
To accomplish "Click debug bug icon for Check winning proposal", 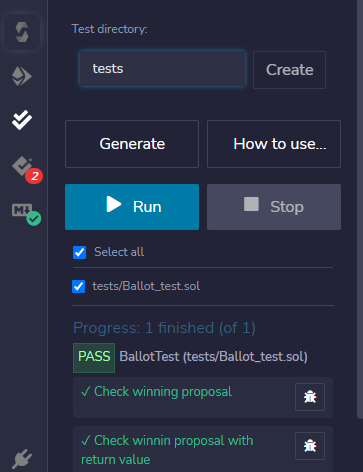I will [310, 397].
